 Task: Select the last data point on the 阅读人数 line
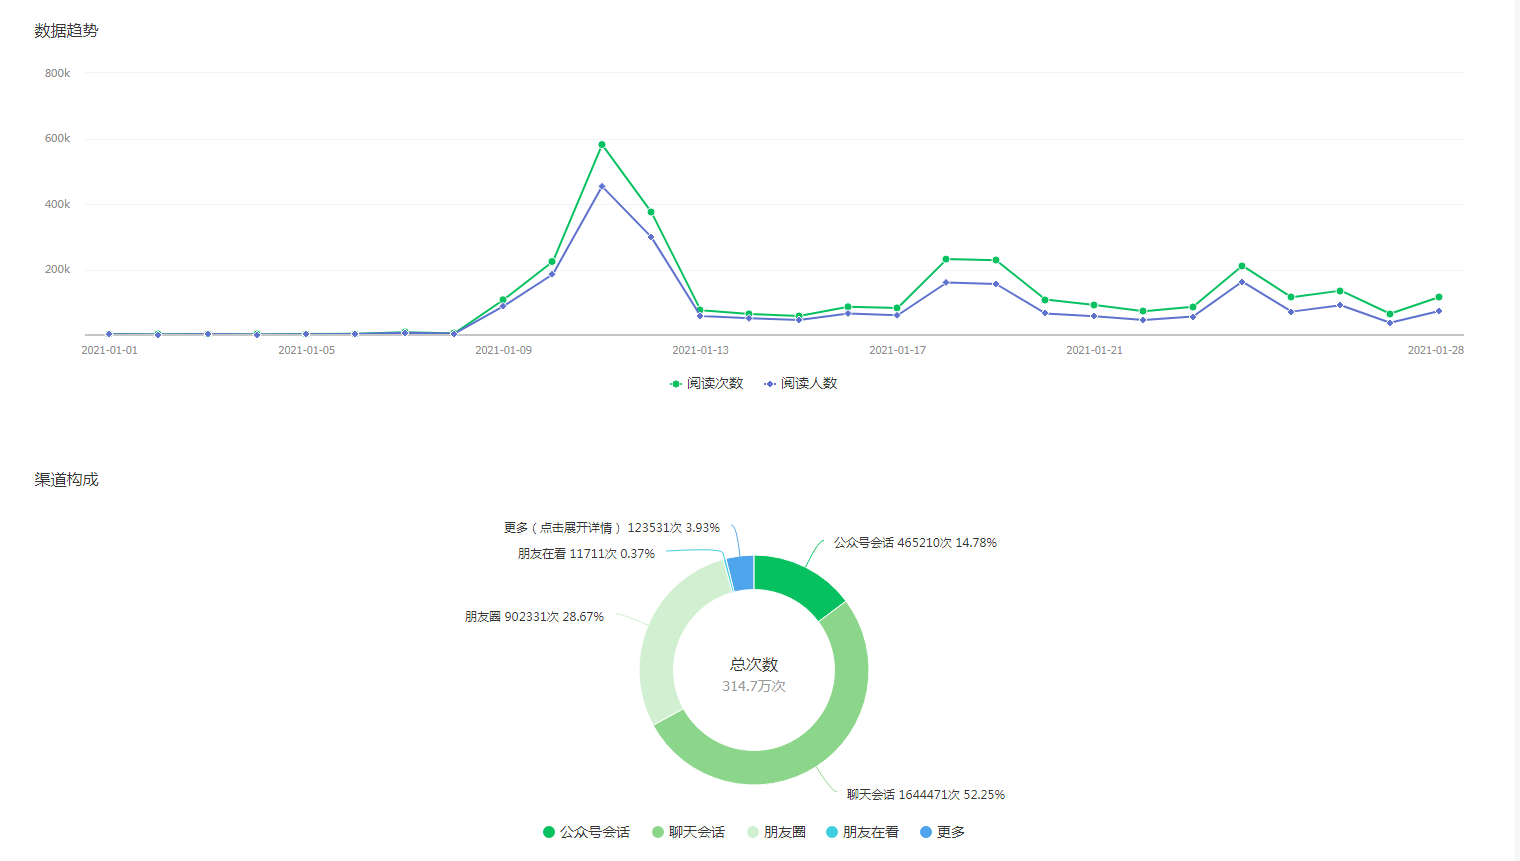coord(1437,311)
